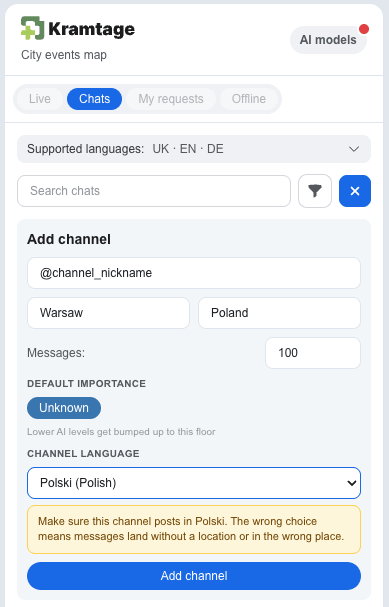The width and height of the screenshot is (389, 607).
Task: Click the Kramtage logo icon
Action: click(x=33, y=28)
